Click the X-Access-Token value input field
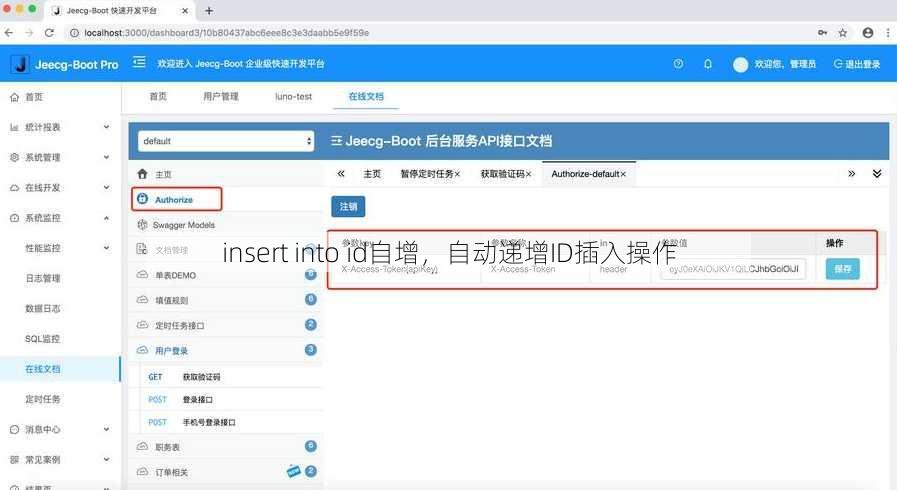This screenshot has height=490, width=897. click(x=733, y=269)
